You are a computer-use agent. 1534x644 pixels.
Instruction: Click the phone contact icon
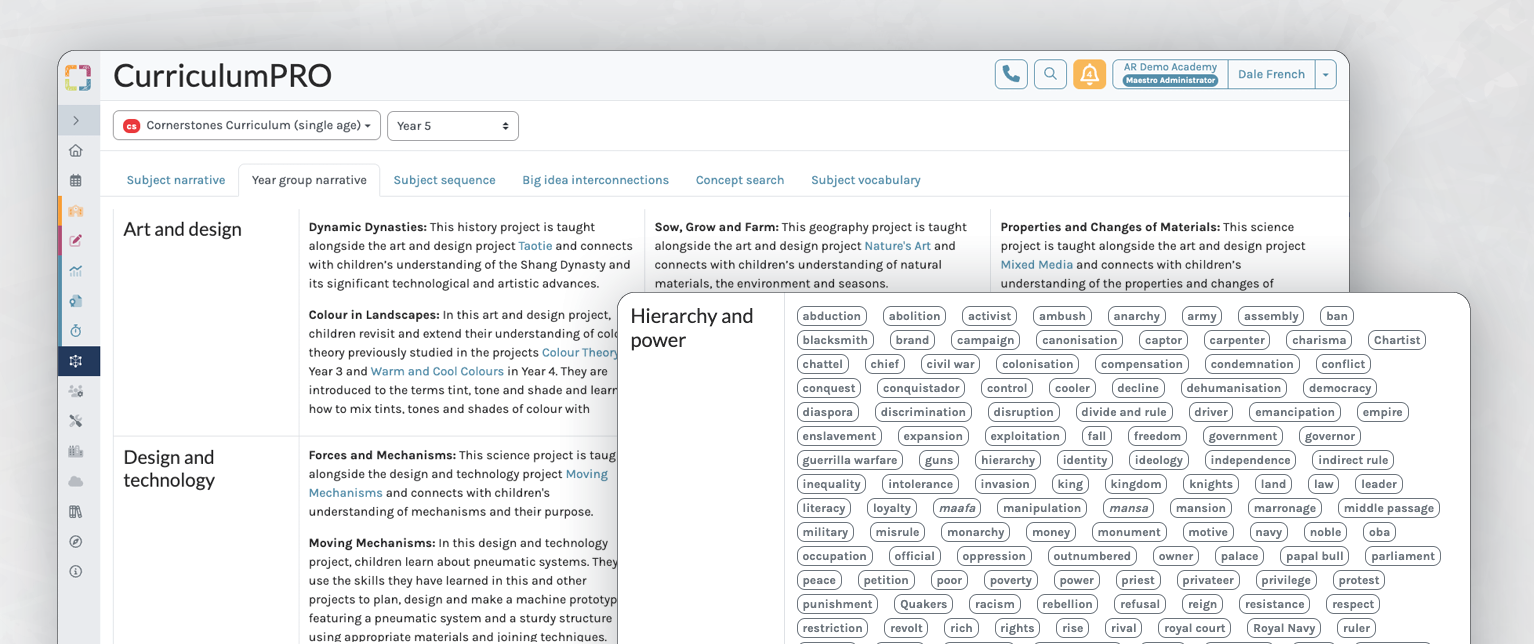1011,74
